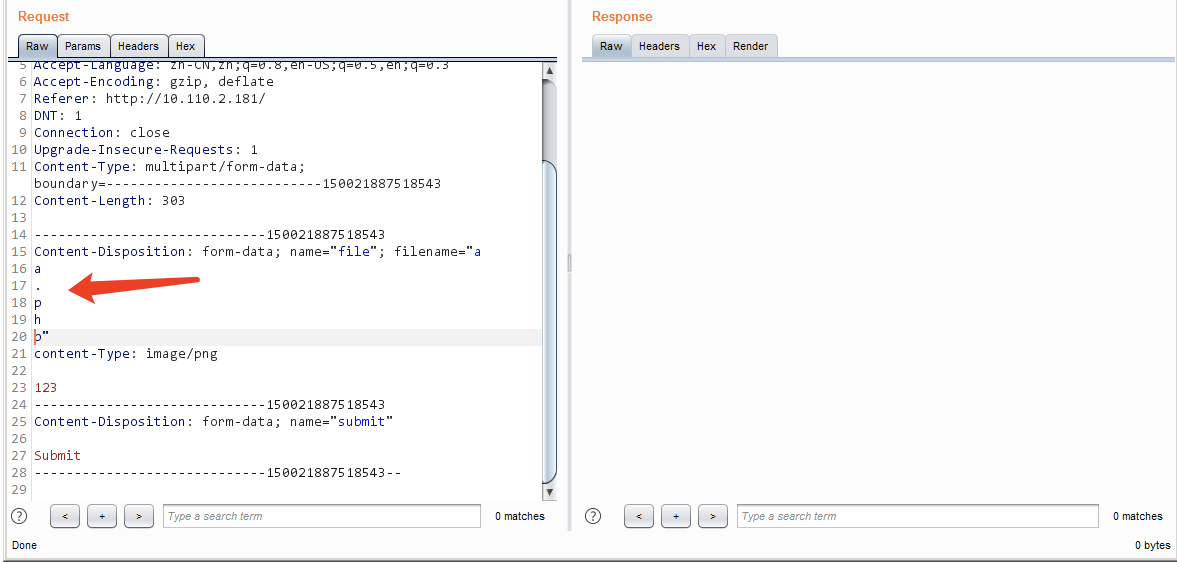1177x562 pixels.
Task: Click the Content-Disposition filename line
Action: point(257,251)
